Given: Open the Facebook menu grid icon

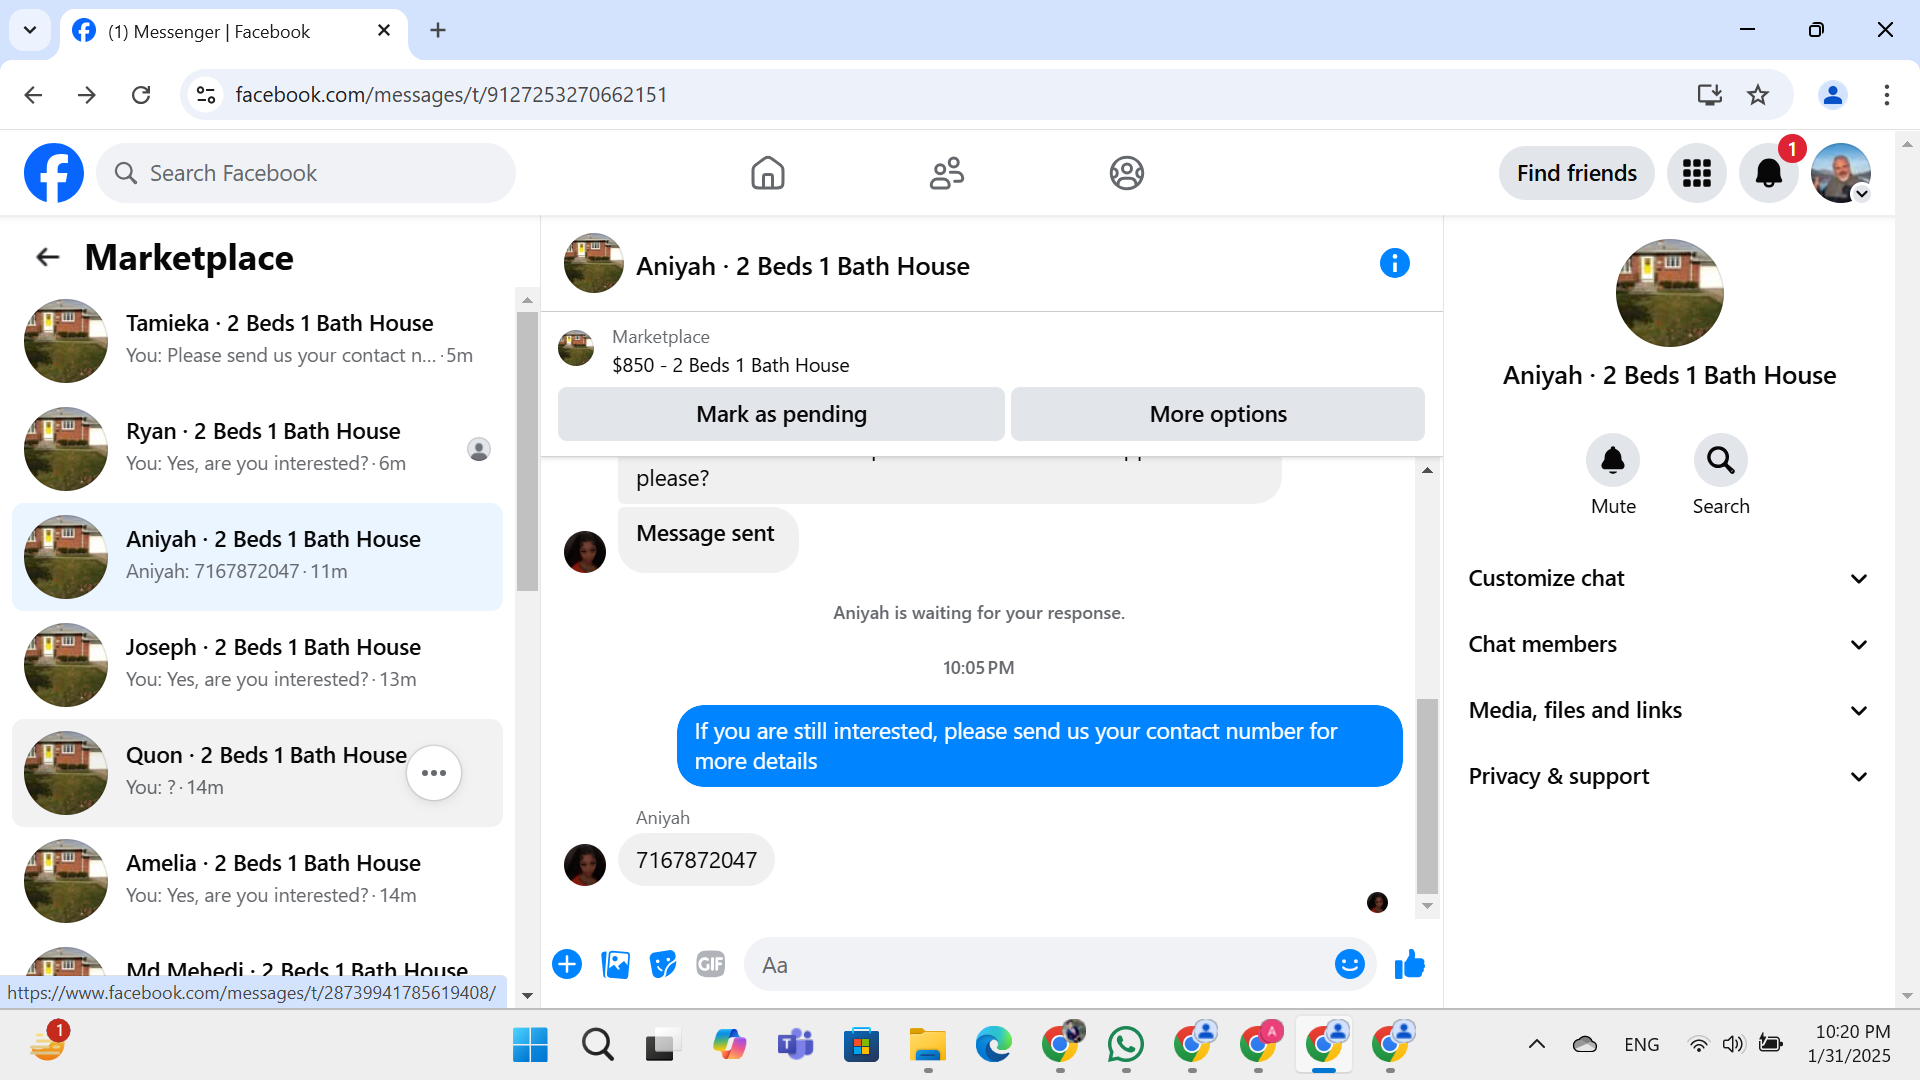Looking at the screenshot, I should click(x=1696, y=173).
